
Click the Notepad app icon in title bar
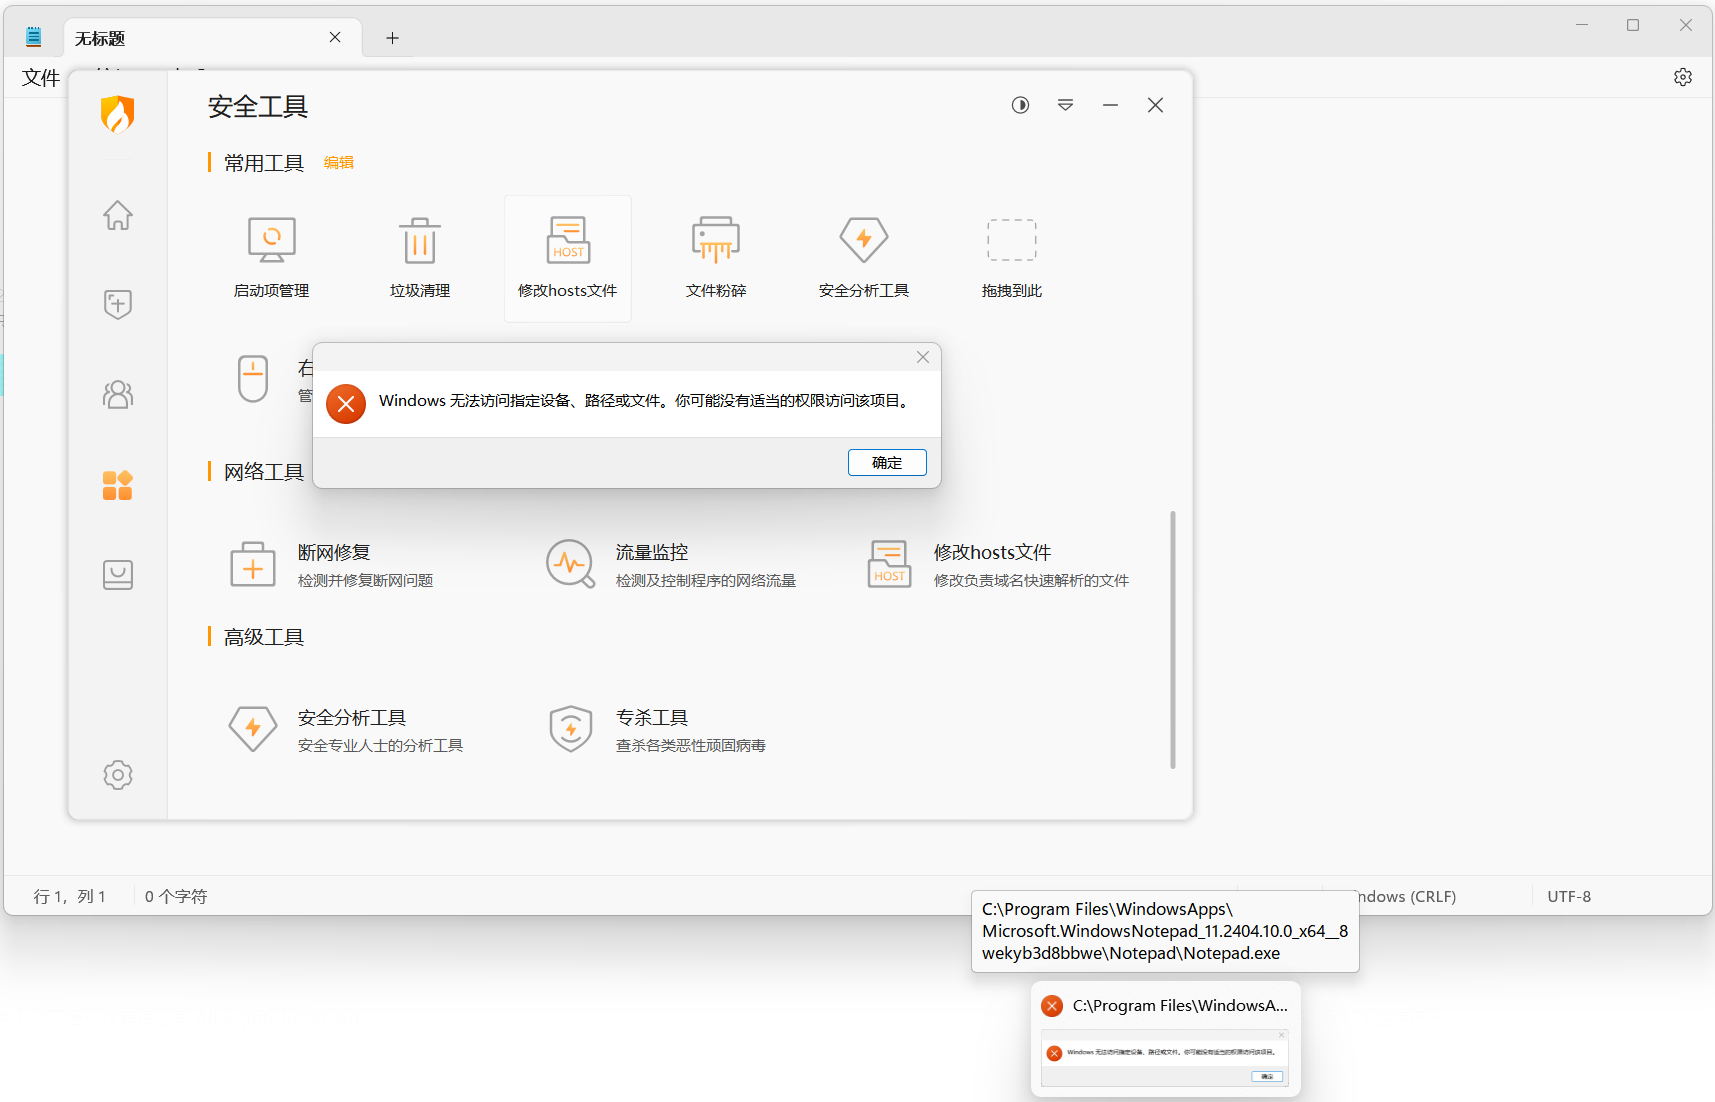tap(33, 37)
